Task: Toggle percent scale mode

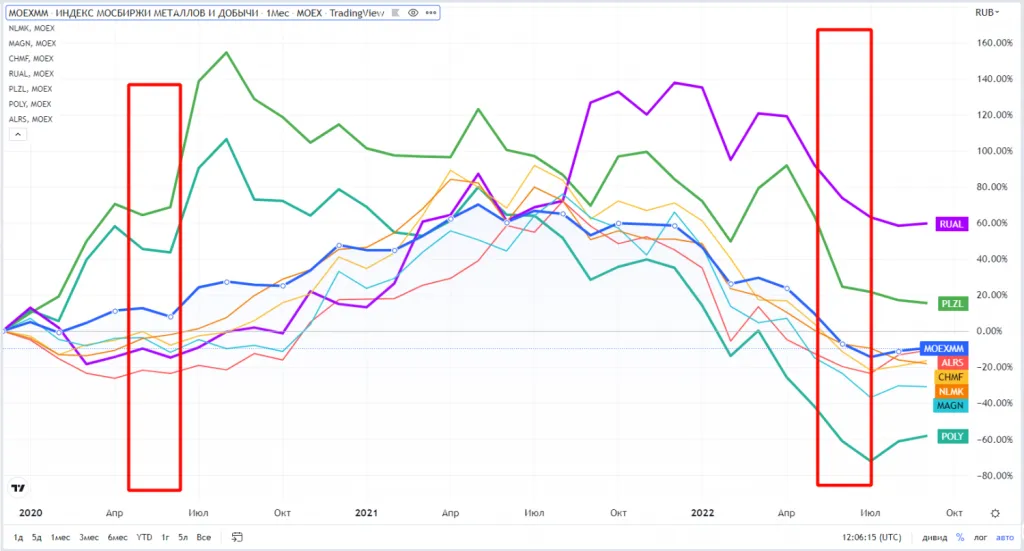Action: [x=960, y=537]
